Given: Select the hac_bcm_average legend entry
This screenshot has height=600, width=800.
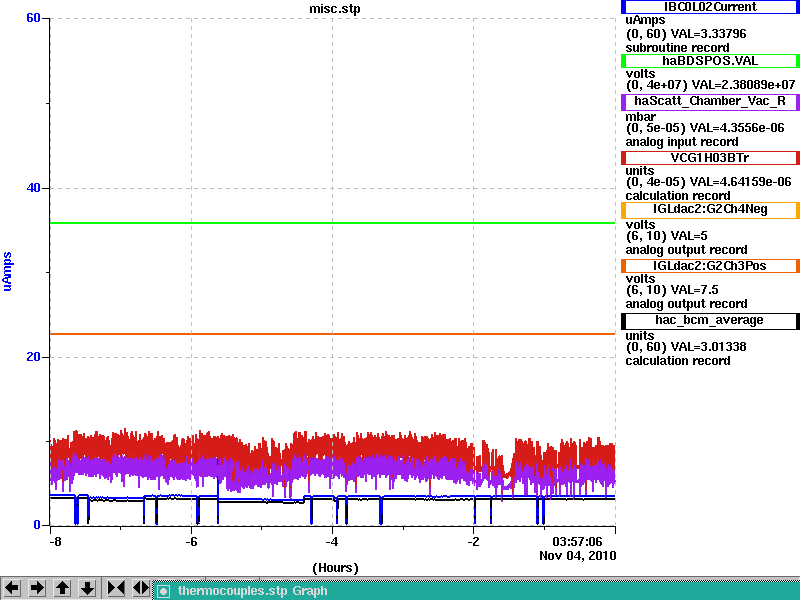Looking at the screenshot, I should [x=710, y=320].
